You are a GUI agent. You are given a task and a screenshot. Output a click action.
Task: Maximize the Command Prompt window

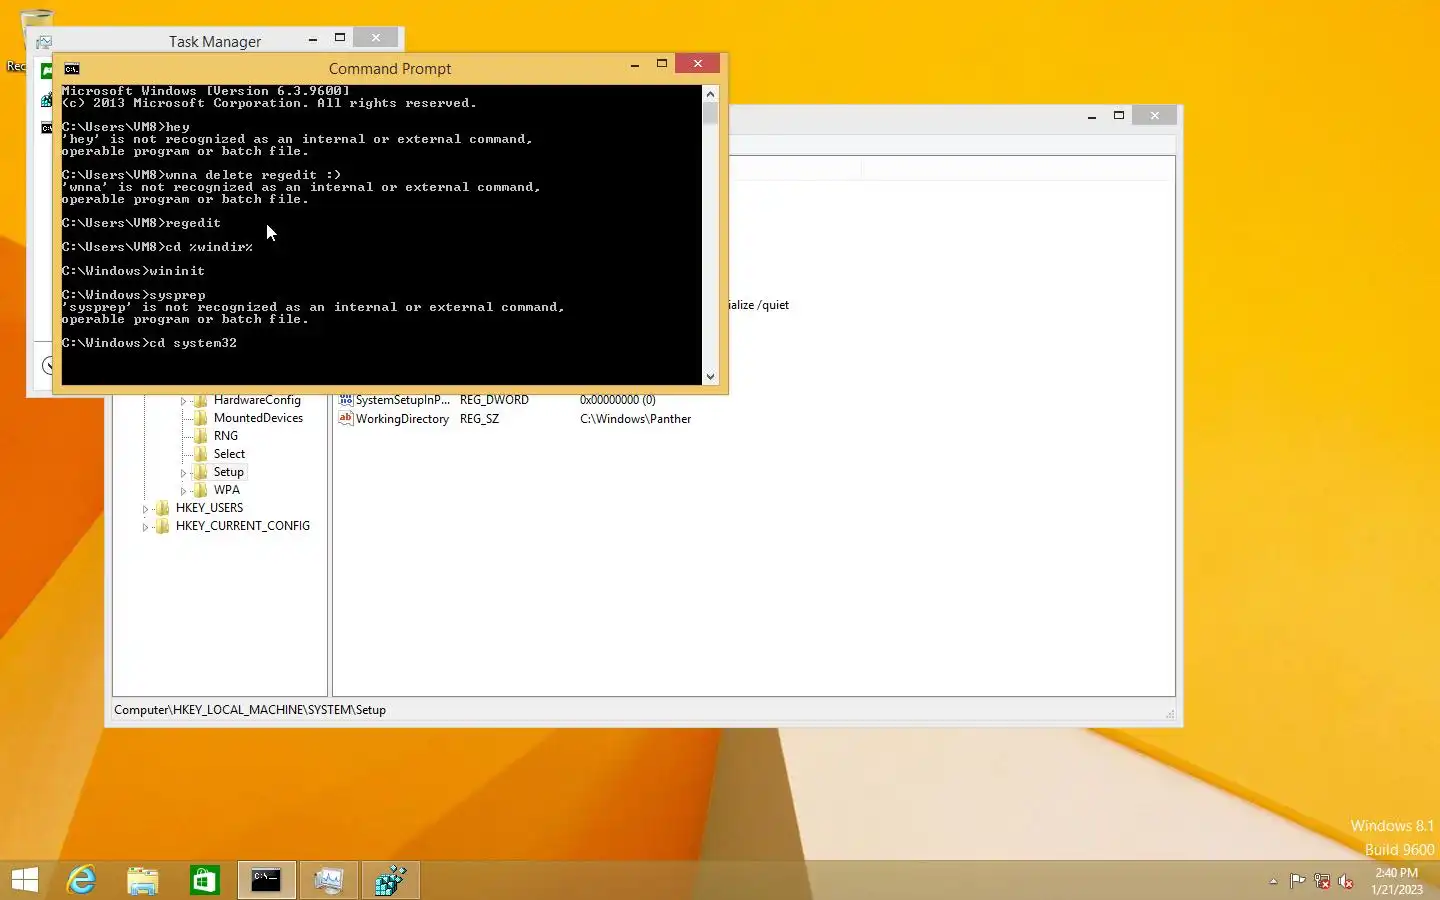662,64
